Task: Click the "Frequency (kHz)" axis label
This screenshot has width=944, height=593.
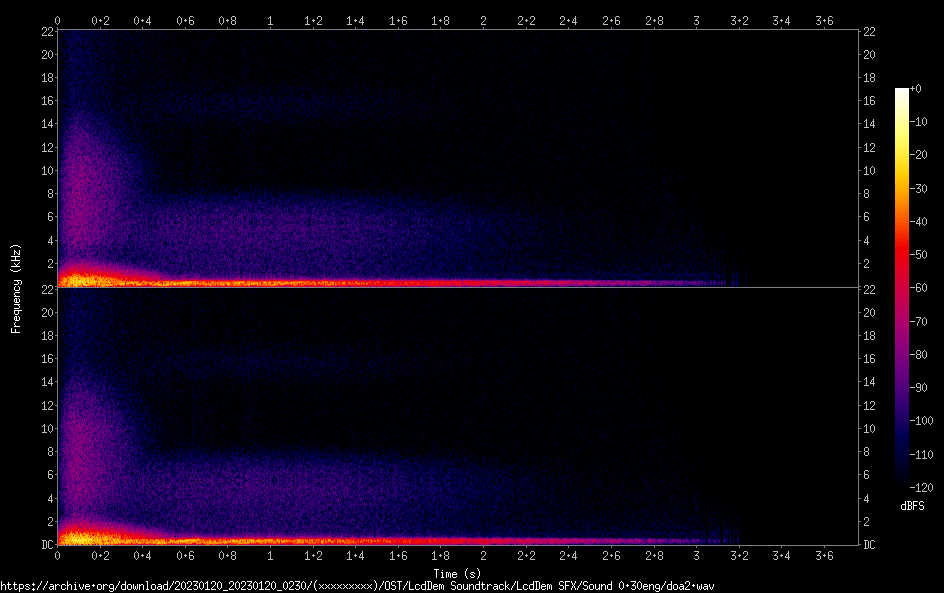Action: tap(16, 288)
